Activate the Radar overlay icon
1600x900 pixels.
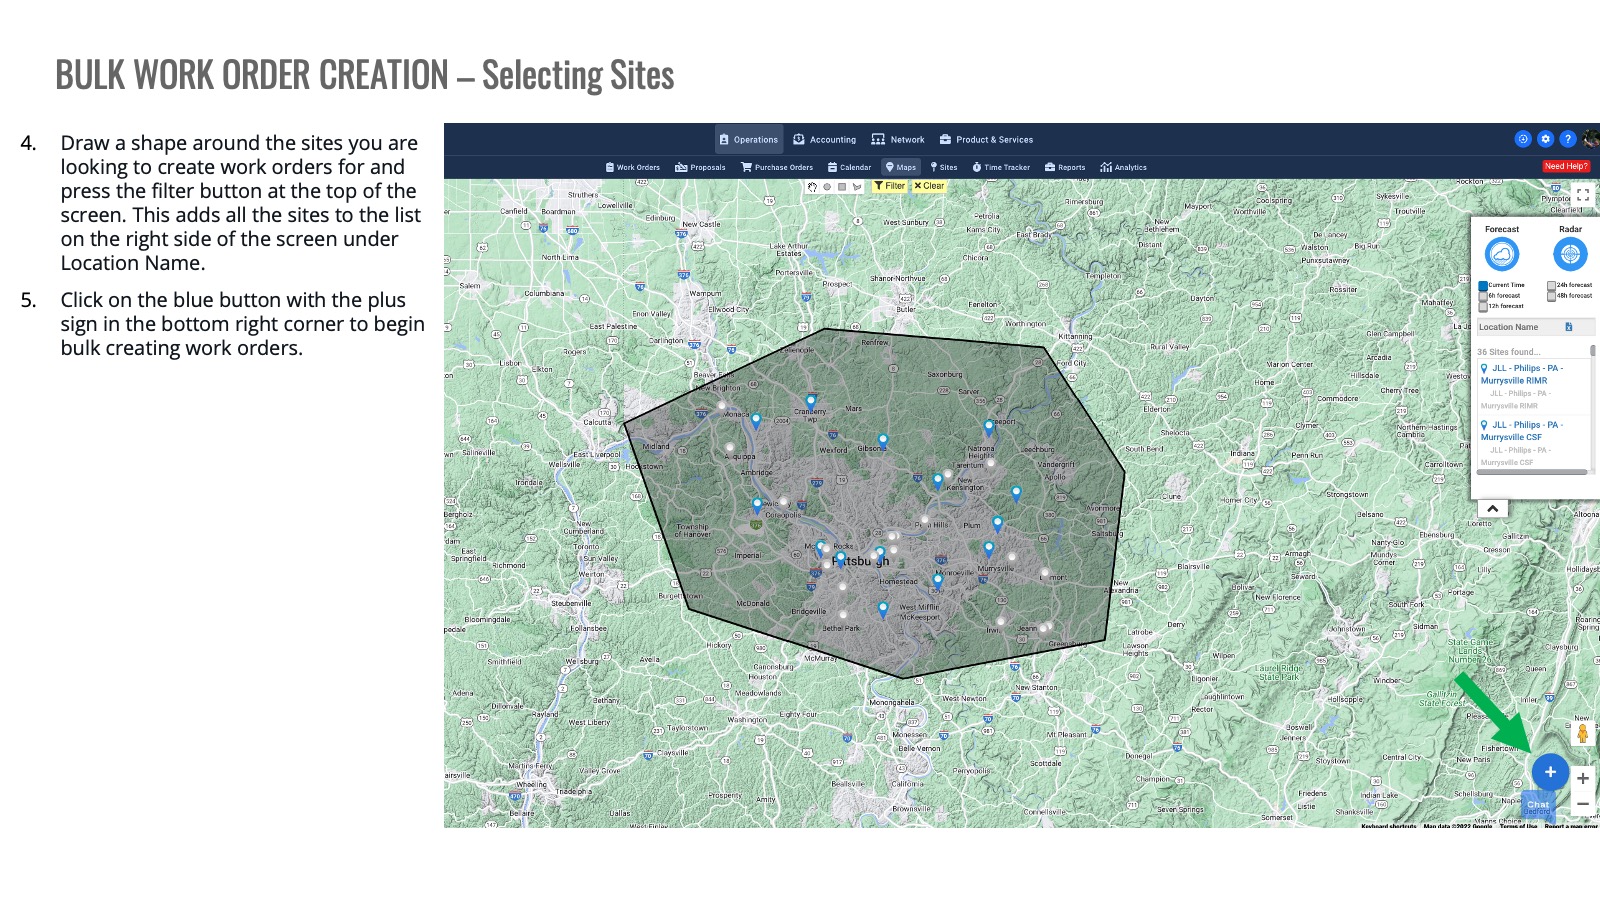tap(1570, 255)
